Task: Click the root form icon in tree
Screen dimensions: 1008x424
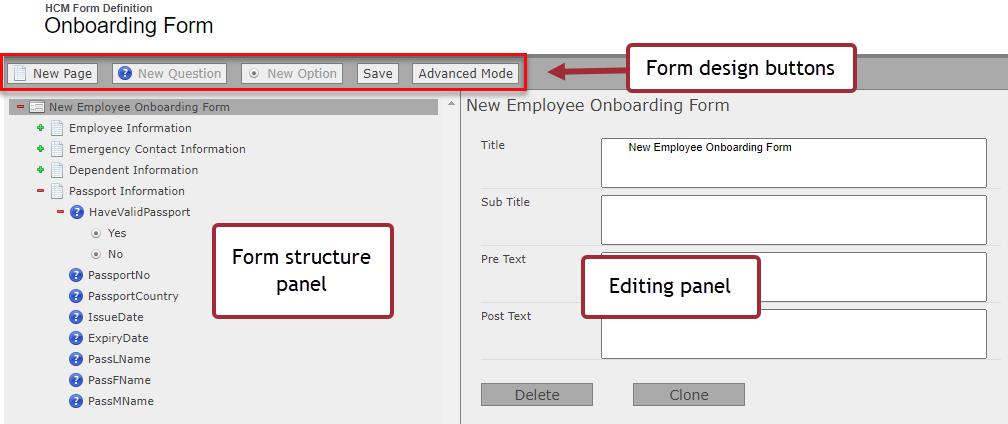Action: pos(37,107)
